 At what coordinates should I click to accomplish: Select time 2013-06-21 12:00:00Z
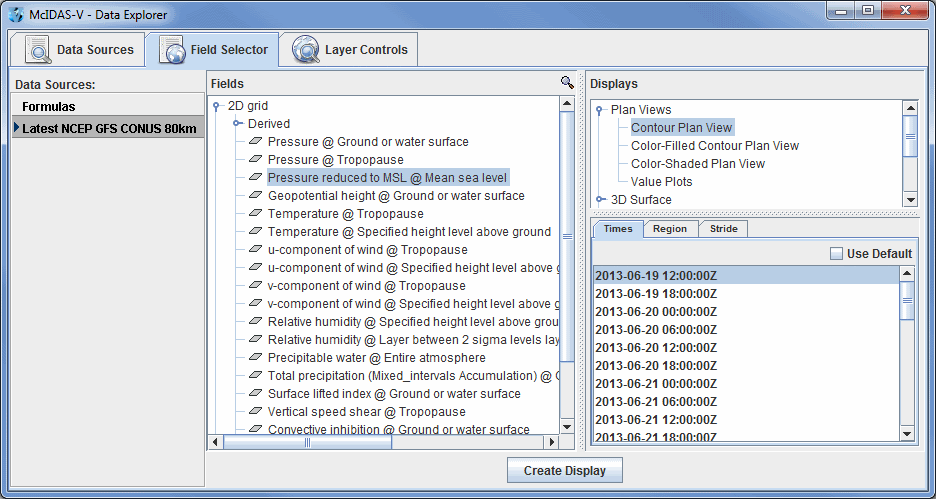coord(746,419)
